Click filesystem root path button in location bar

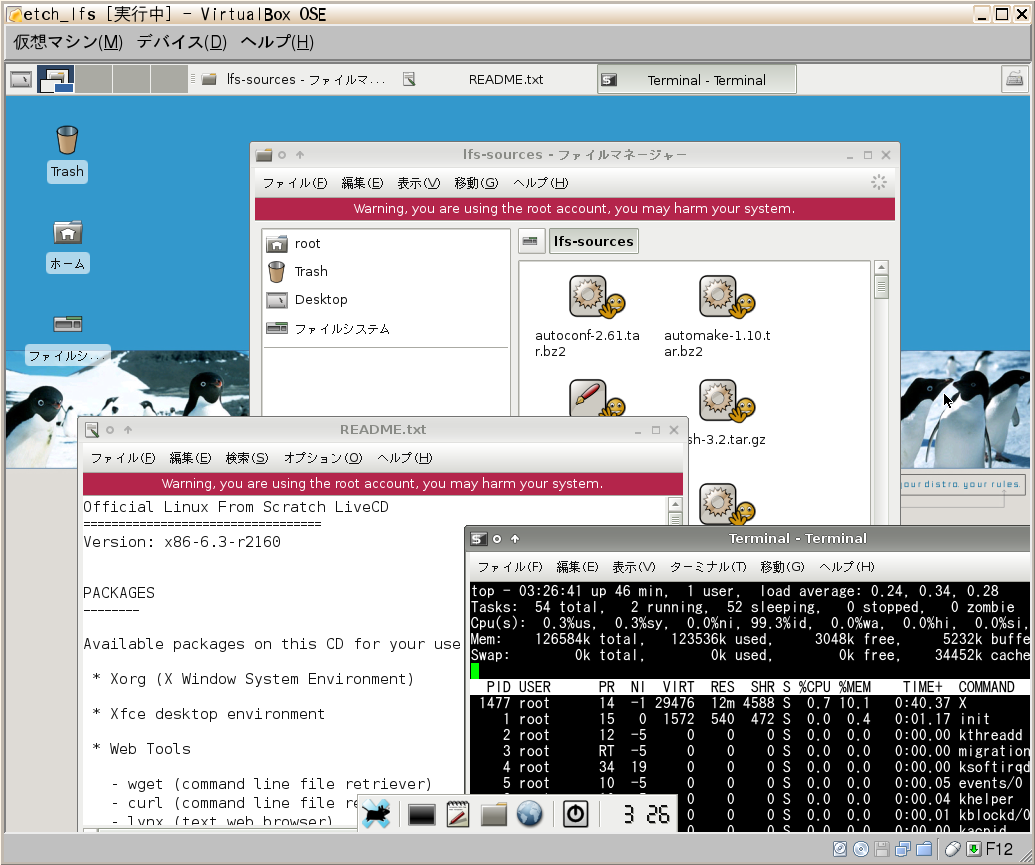[531, 241]
